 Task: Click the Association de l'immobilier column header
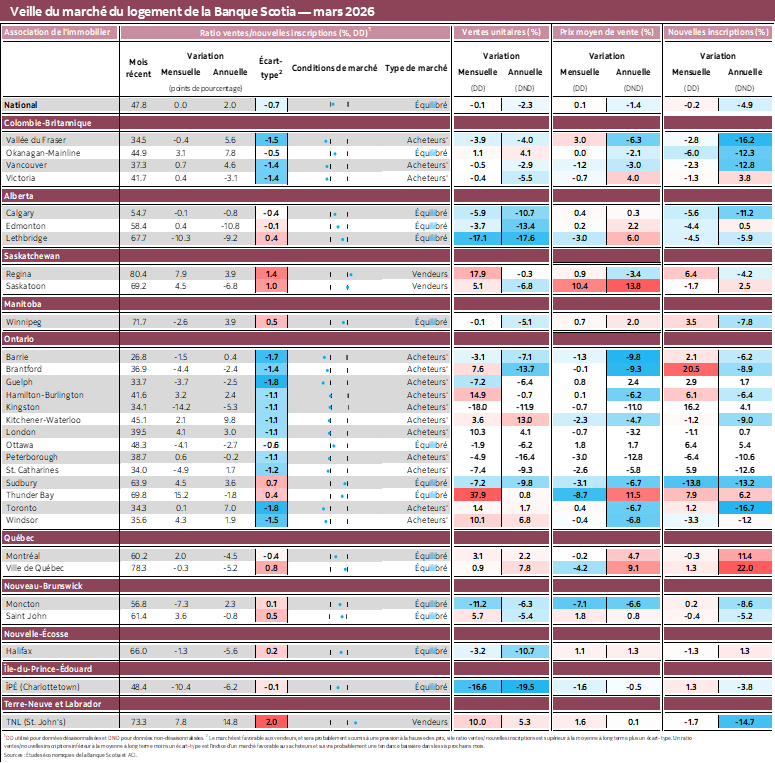click(x=60, y=33)
